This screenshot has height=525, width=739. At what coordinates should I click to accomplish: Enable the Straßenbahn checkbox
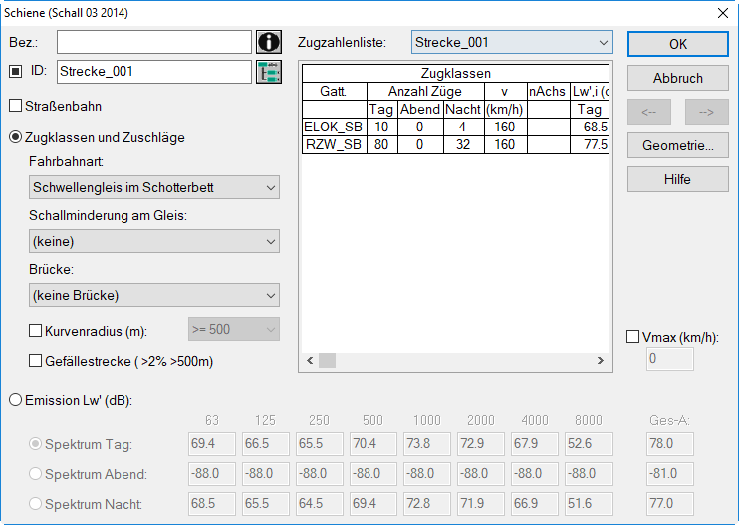pyautogui.click(x=16, y=106)
